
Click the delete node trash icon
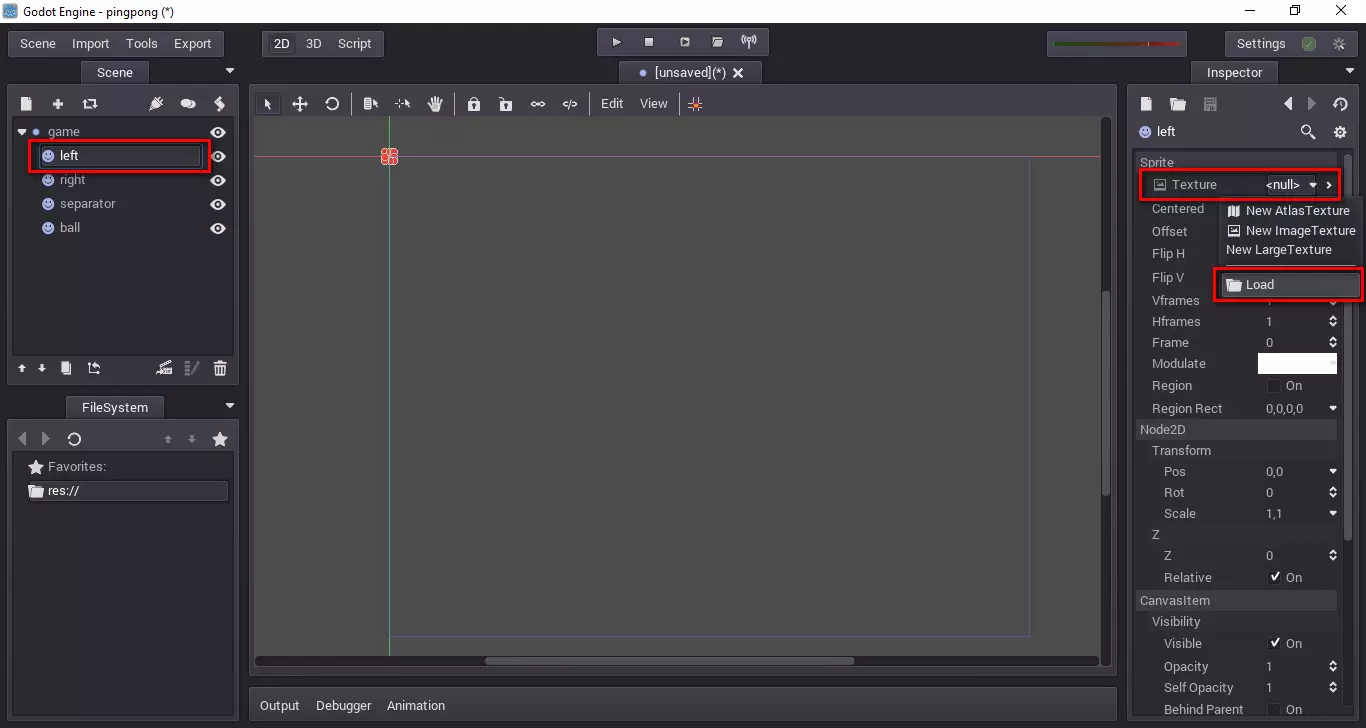click(220, 368)
